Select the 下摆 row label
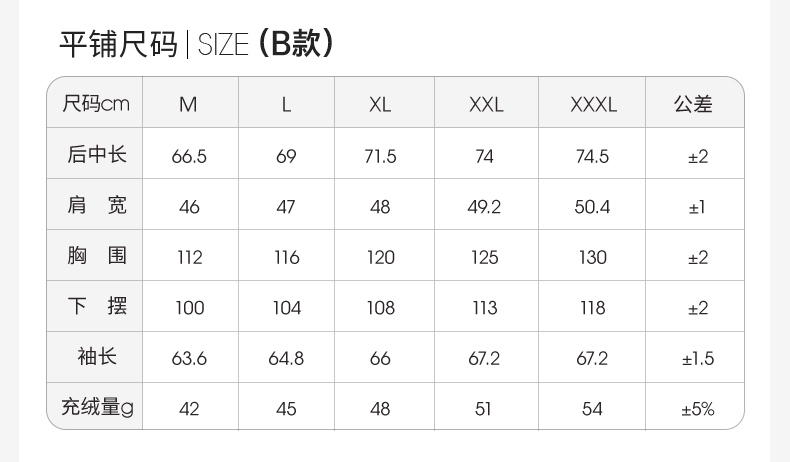This screenshot has height=462, width=790. [97, 306]
